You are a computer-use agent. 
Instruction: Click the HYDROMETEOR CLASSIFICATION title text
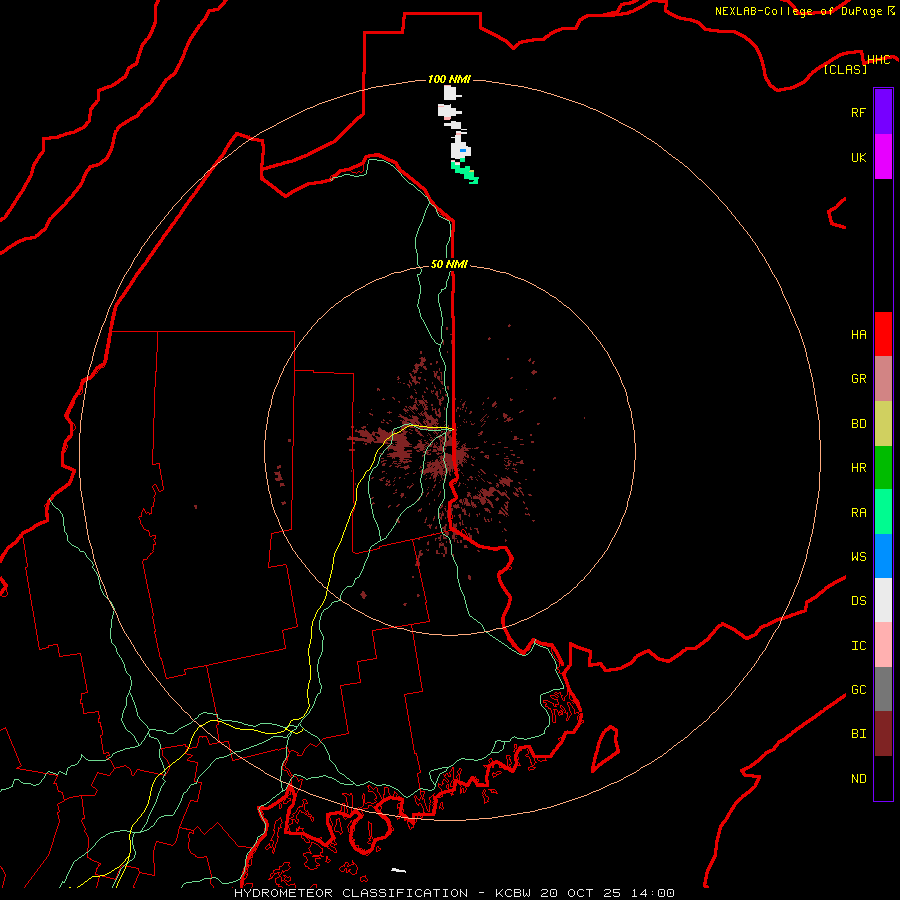(351, 893)
